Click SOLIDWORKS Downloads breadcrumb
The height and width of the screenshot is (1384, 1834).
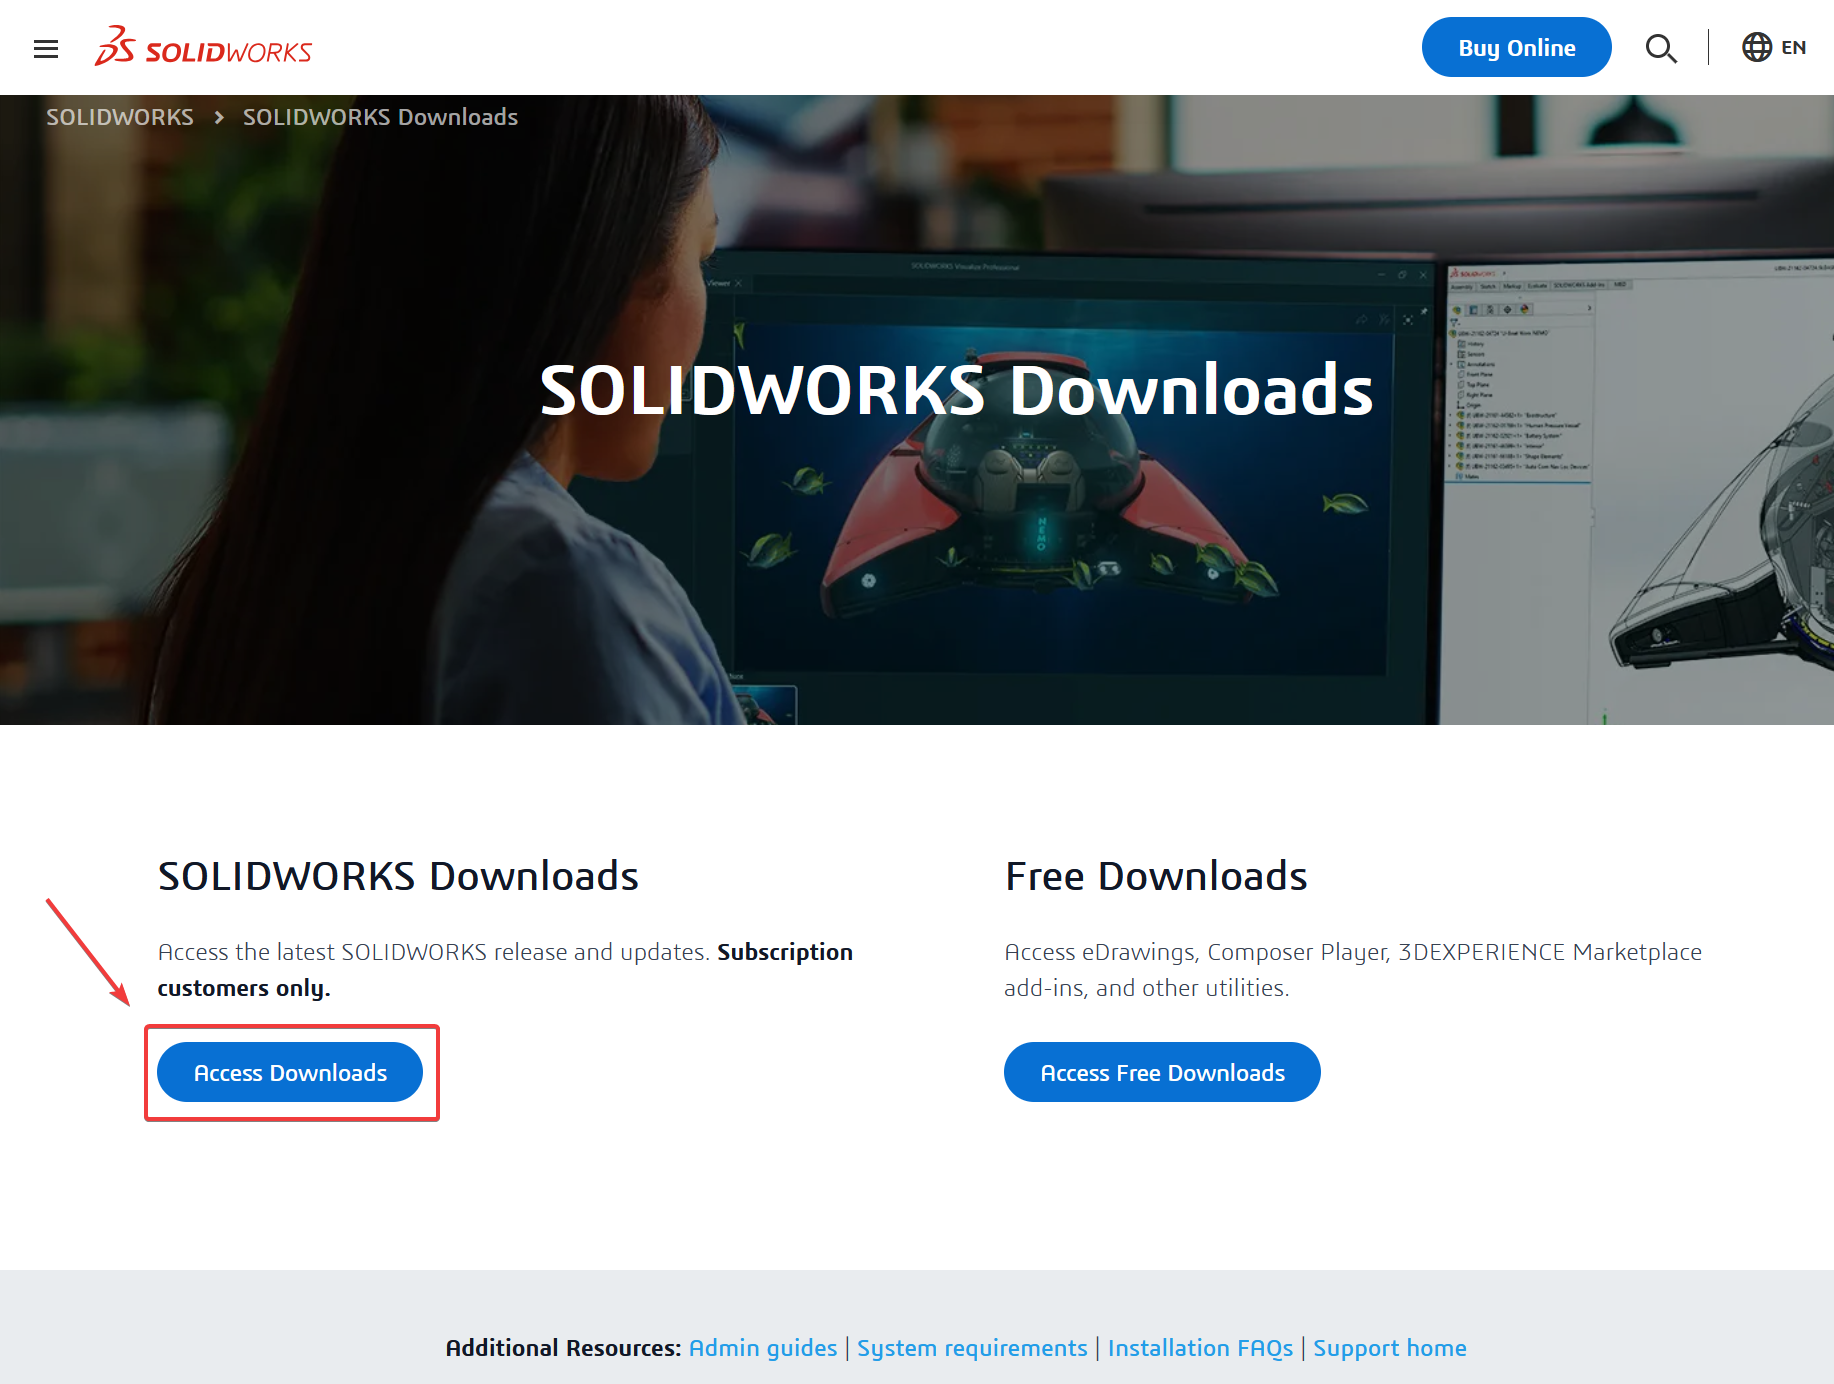[380, 117]
